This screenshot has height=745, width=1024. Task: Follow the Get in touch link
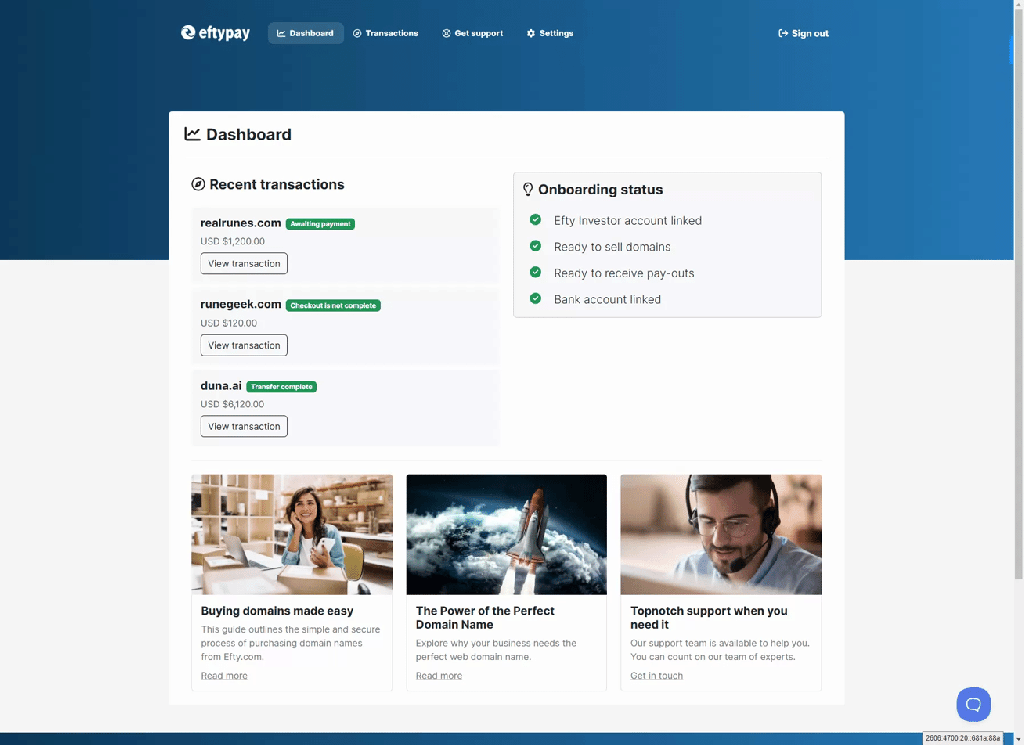coord(656,676)
